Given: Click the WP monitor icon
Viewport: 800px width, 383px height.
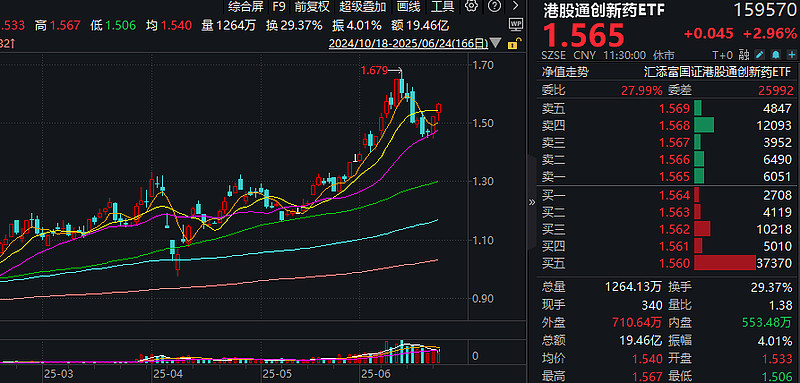Looking at the screenshot, I should pyautogui.click(x=516, y=24).
